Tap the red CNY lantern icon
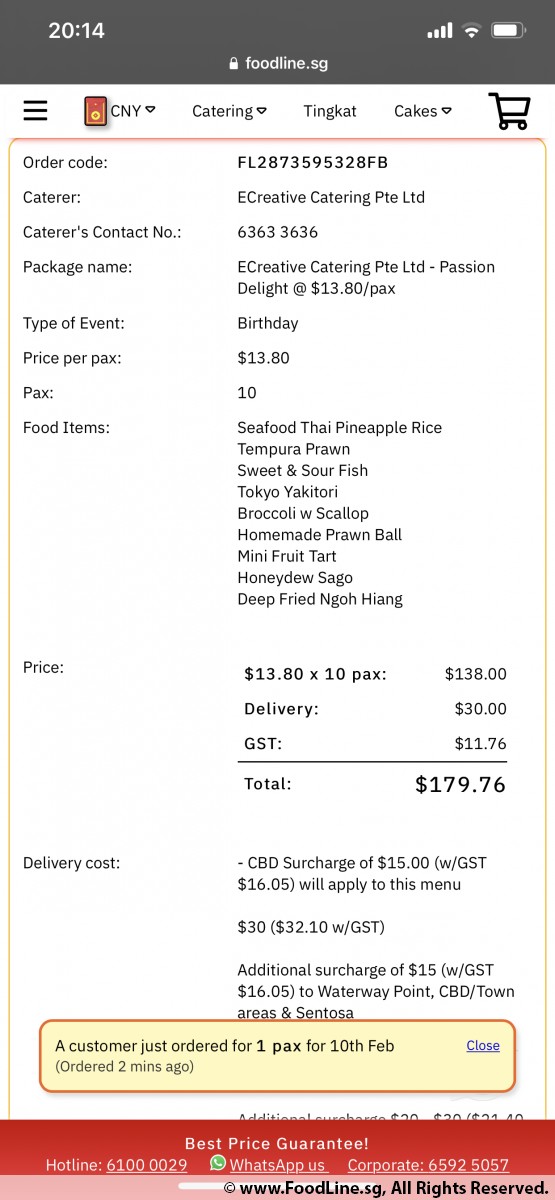This screenshot has width=555, height=1200. click(96, 111)
